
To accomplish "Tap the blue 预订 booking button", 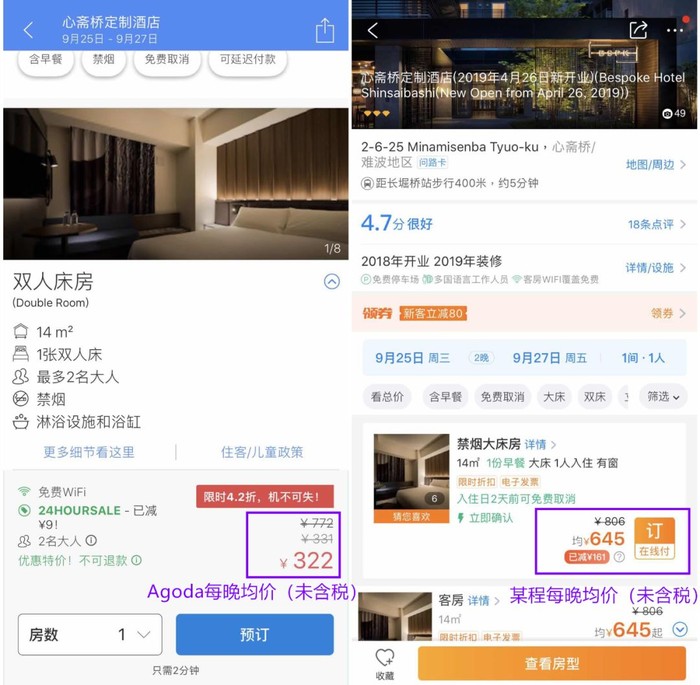I will 254,634.
